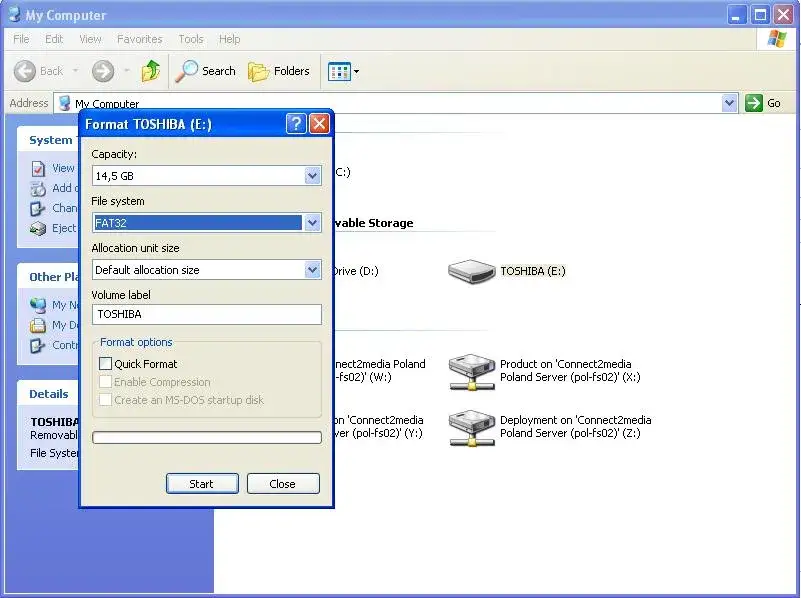The height and width of the screenshot is (598, 801).
Task: Click the Details panel header
Action: point(49,394)
